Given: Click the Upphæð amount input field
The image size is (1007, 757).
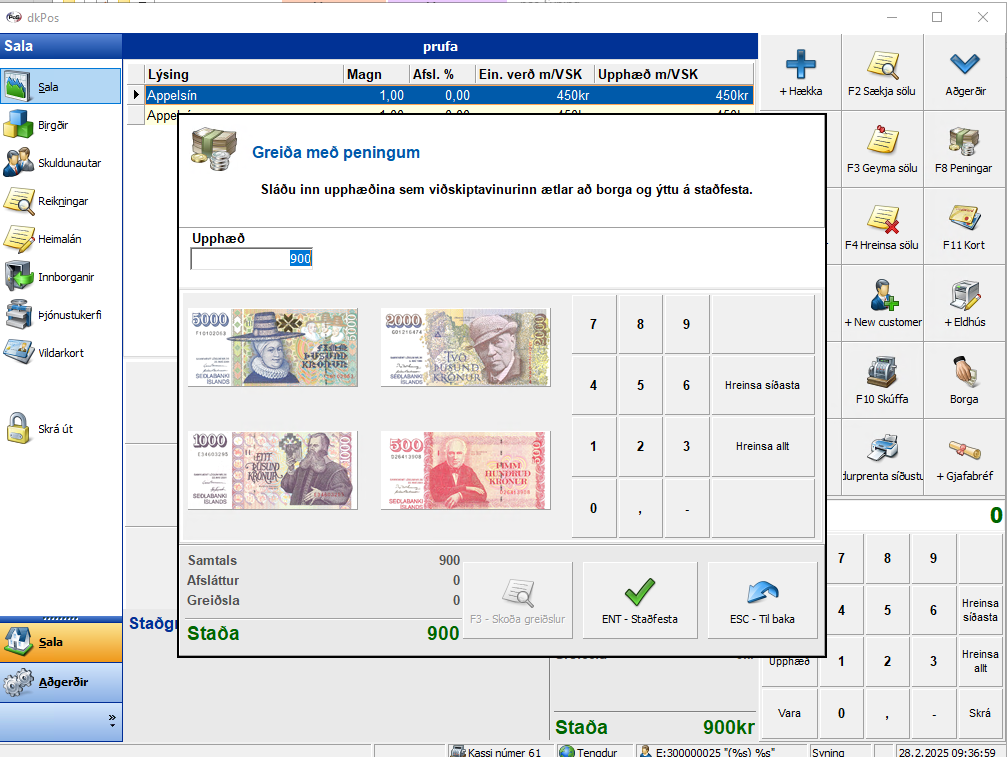Looking at the screenshot, I should 251,259.
